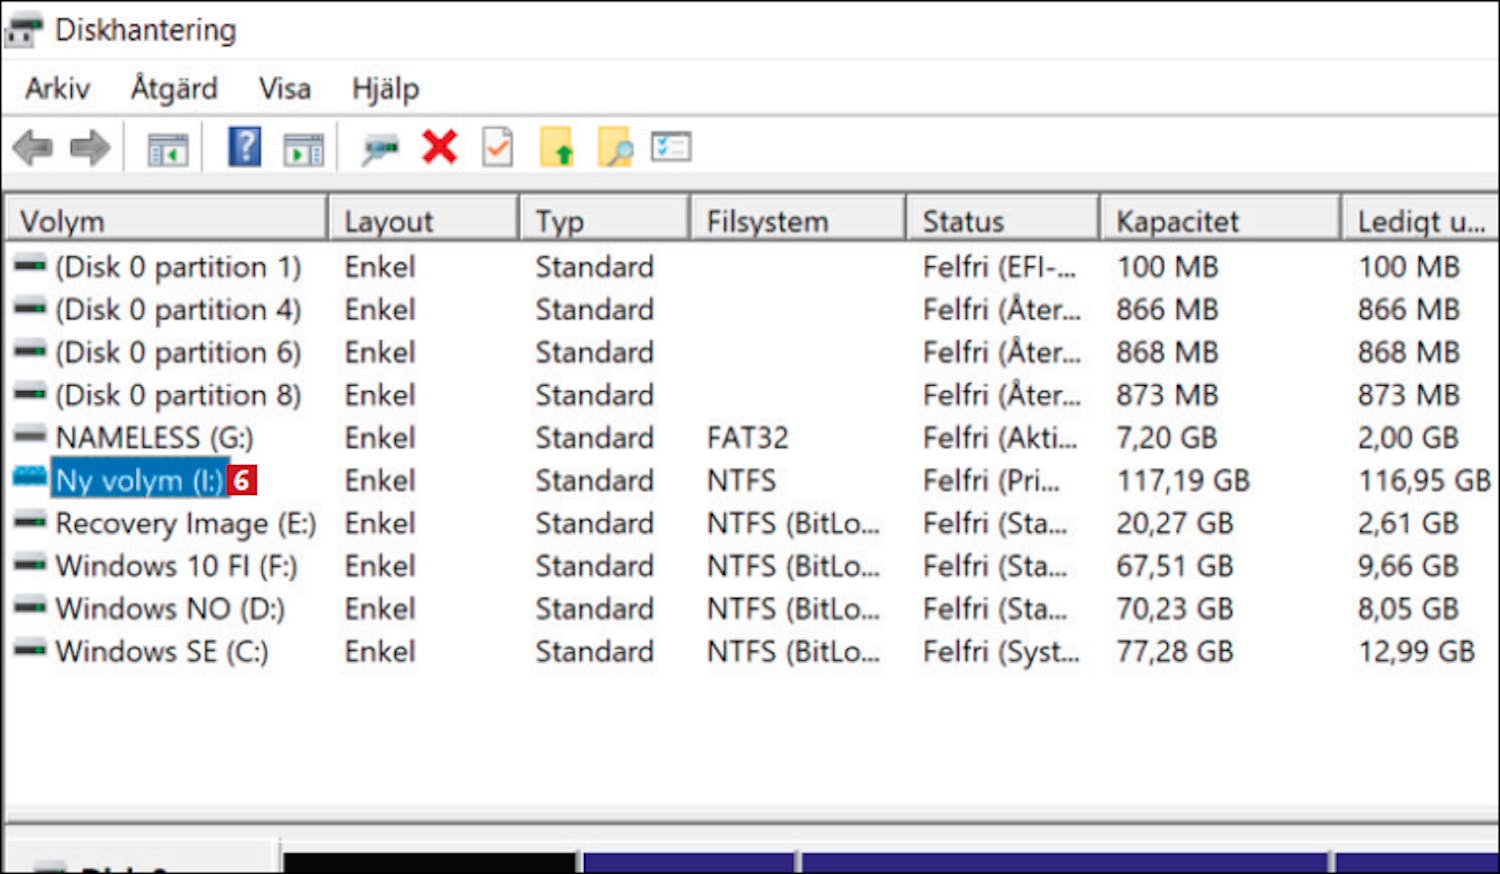Click the list settings toolbar icon
Viewport: 1500px width, 874px height.
click(671, 147)
